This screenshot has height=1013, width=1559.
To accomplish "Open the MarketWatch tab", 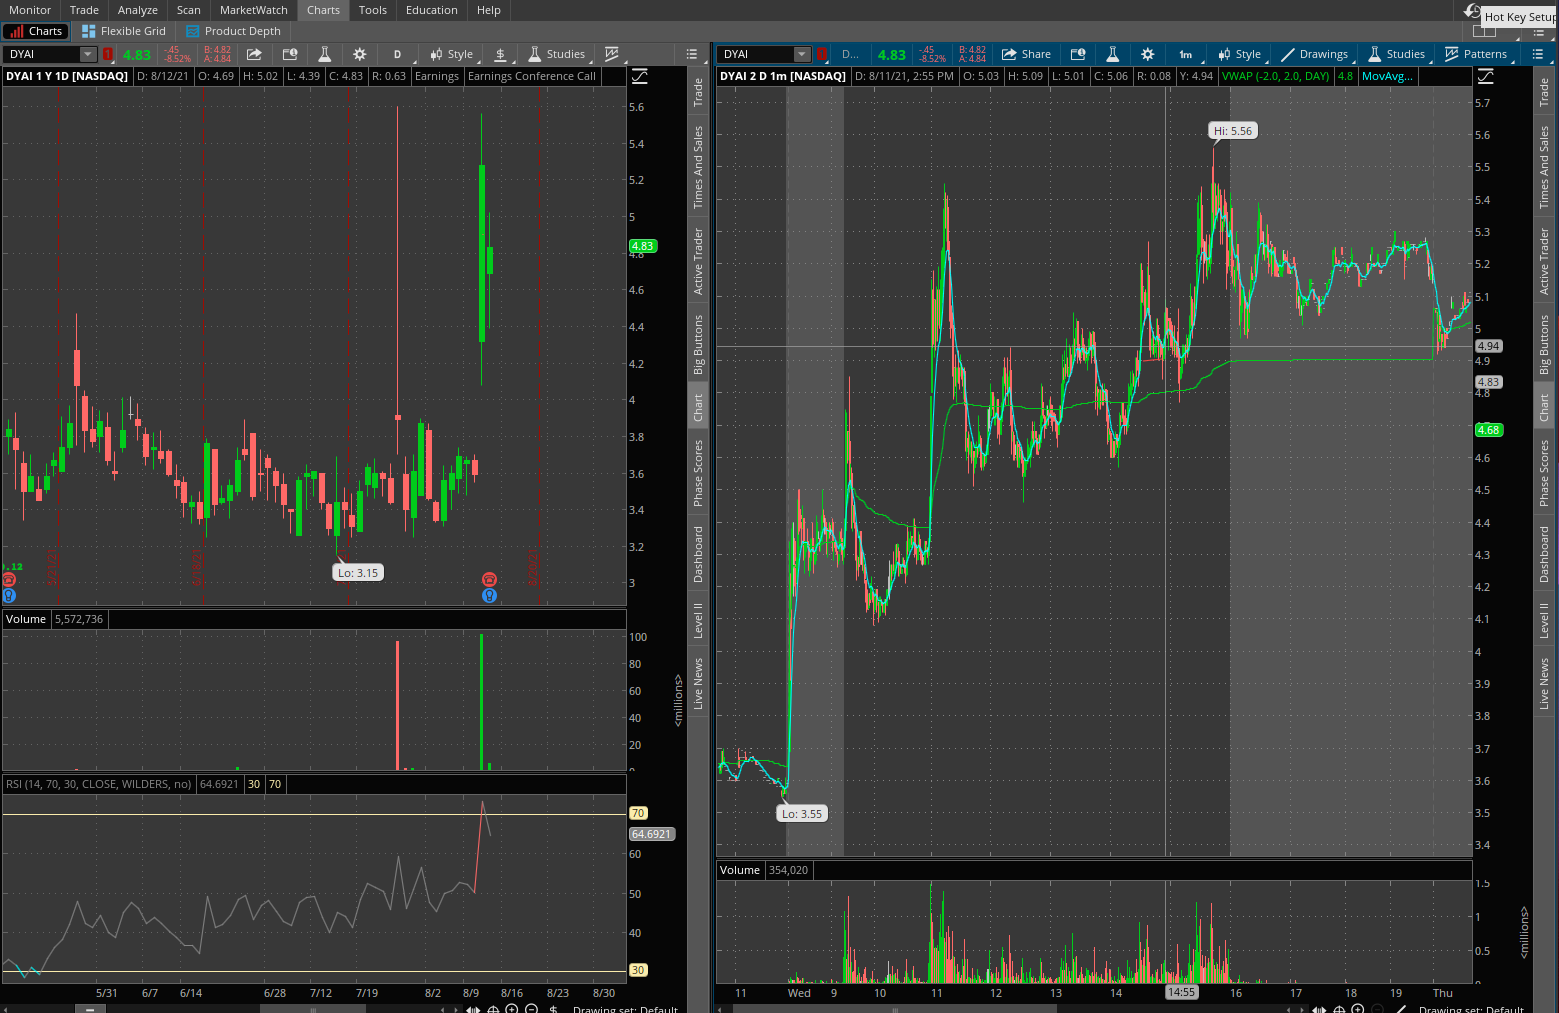I will pos(254,10).
